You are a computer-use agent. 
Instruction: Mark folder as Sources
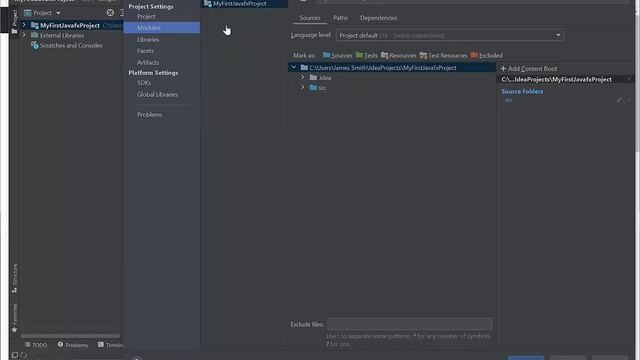pos(337,56)
